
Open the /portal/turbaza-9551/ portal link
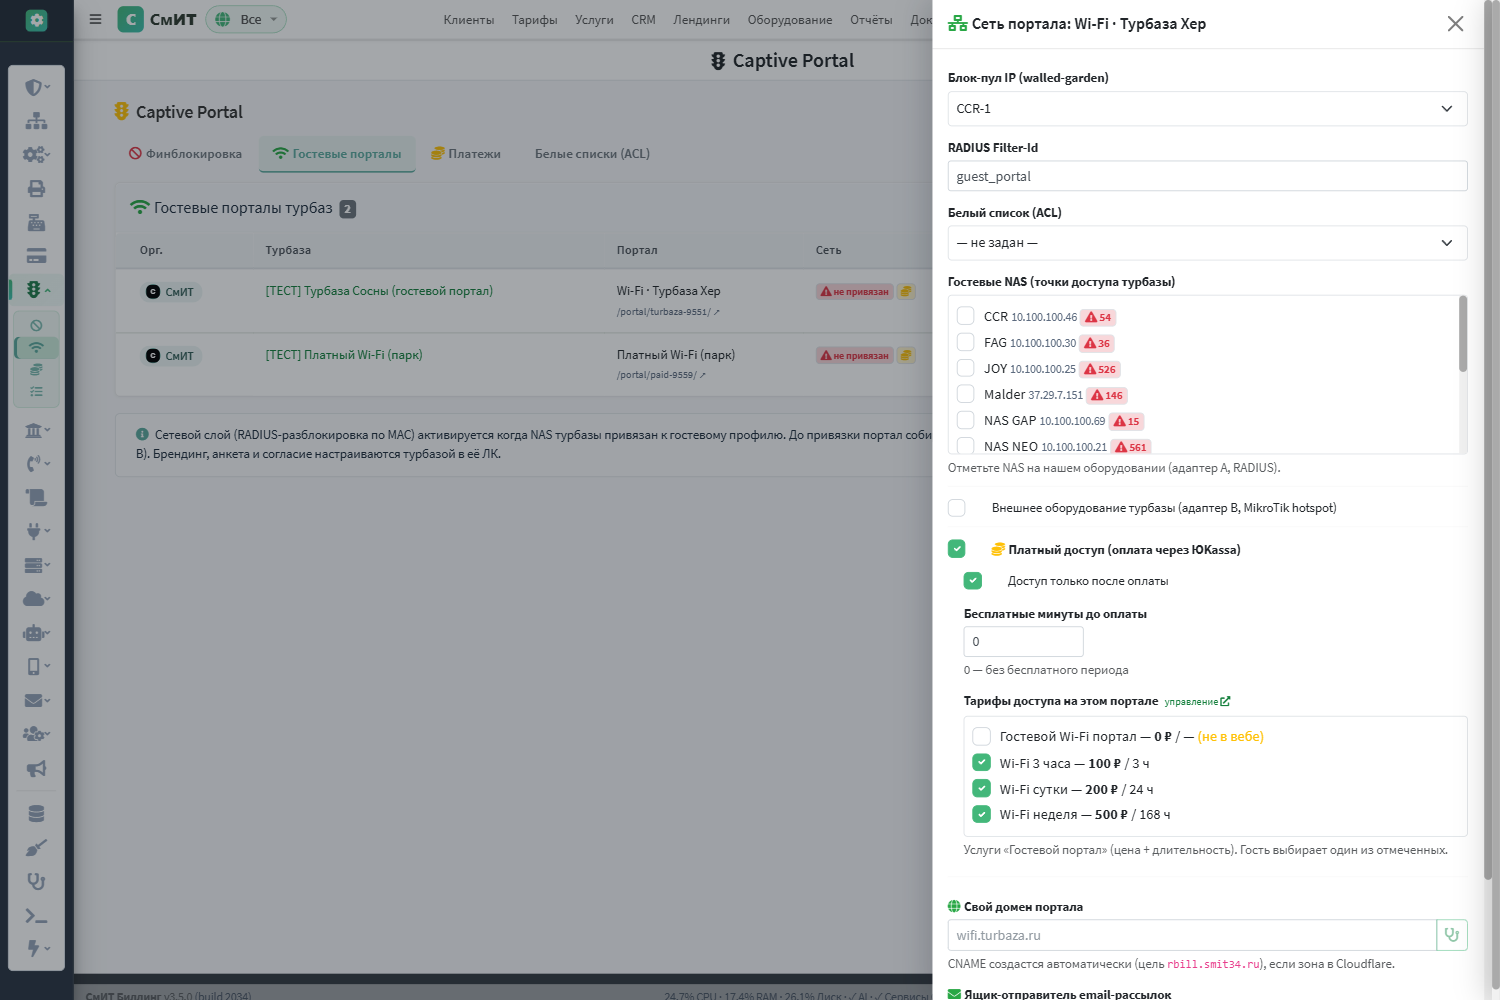(x=668, y=312)
